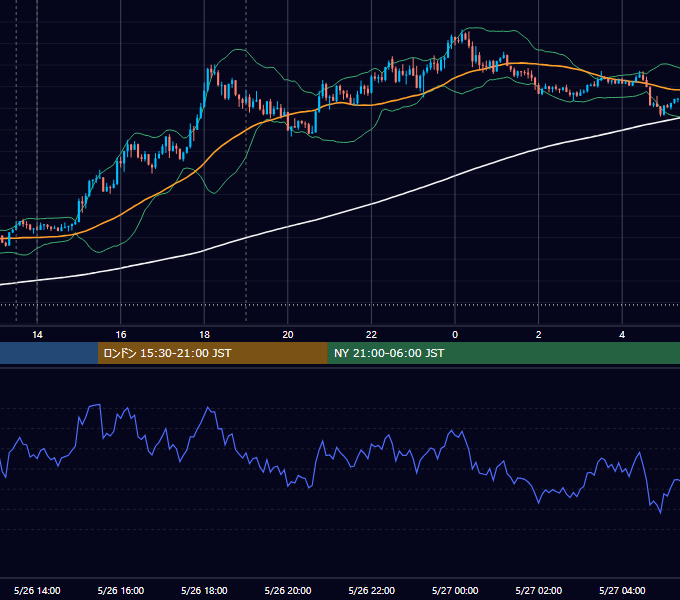Click the 5/26 18:00 date label
This screenshot has height=600, width=680.
click(204, 590)
